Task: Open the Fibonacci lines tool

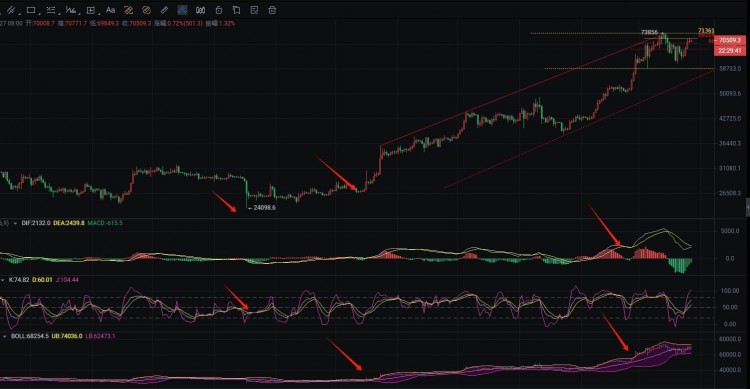Action: click(x=51, y=10)
